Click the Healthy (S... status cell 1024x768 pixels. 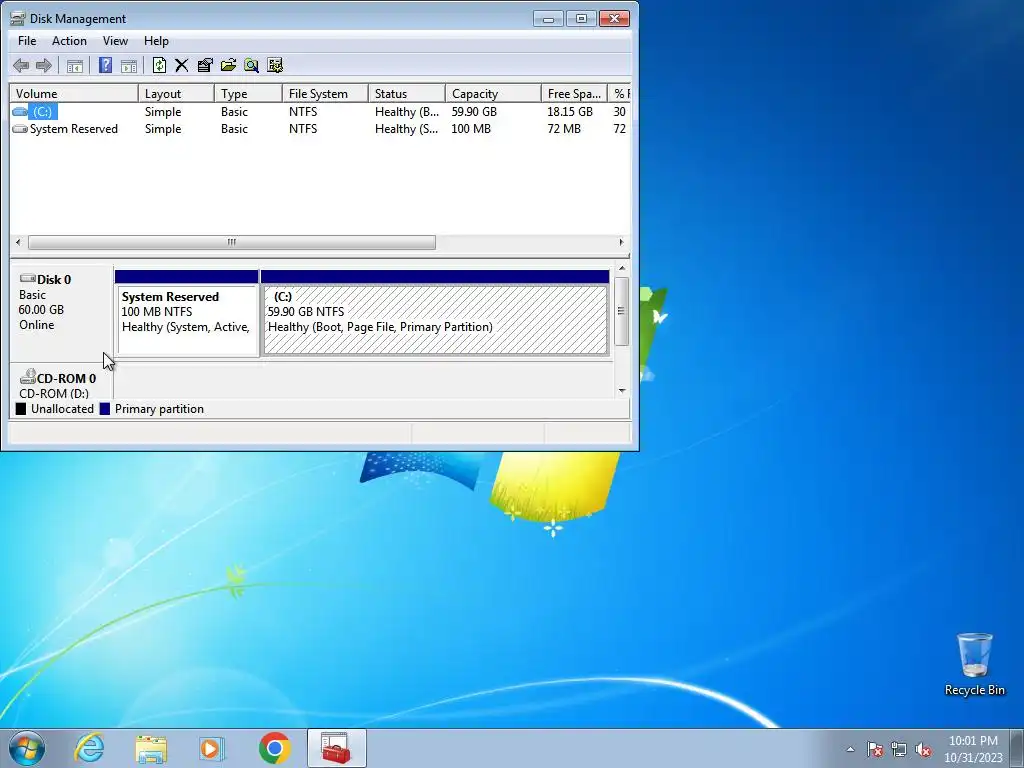coord(406,129)
